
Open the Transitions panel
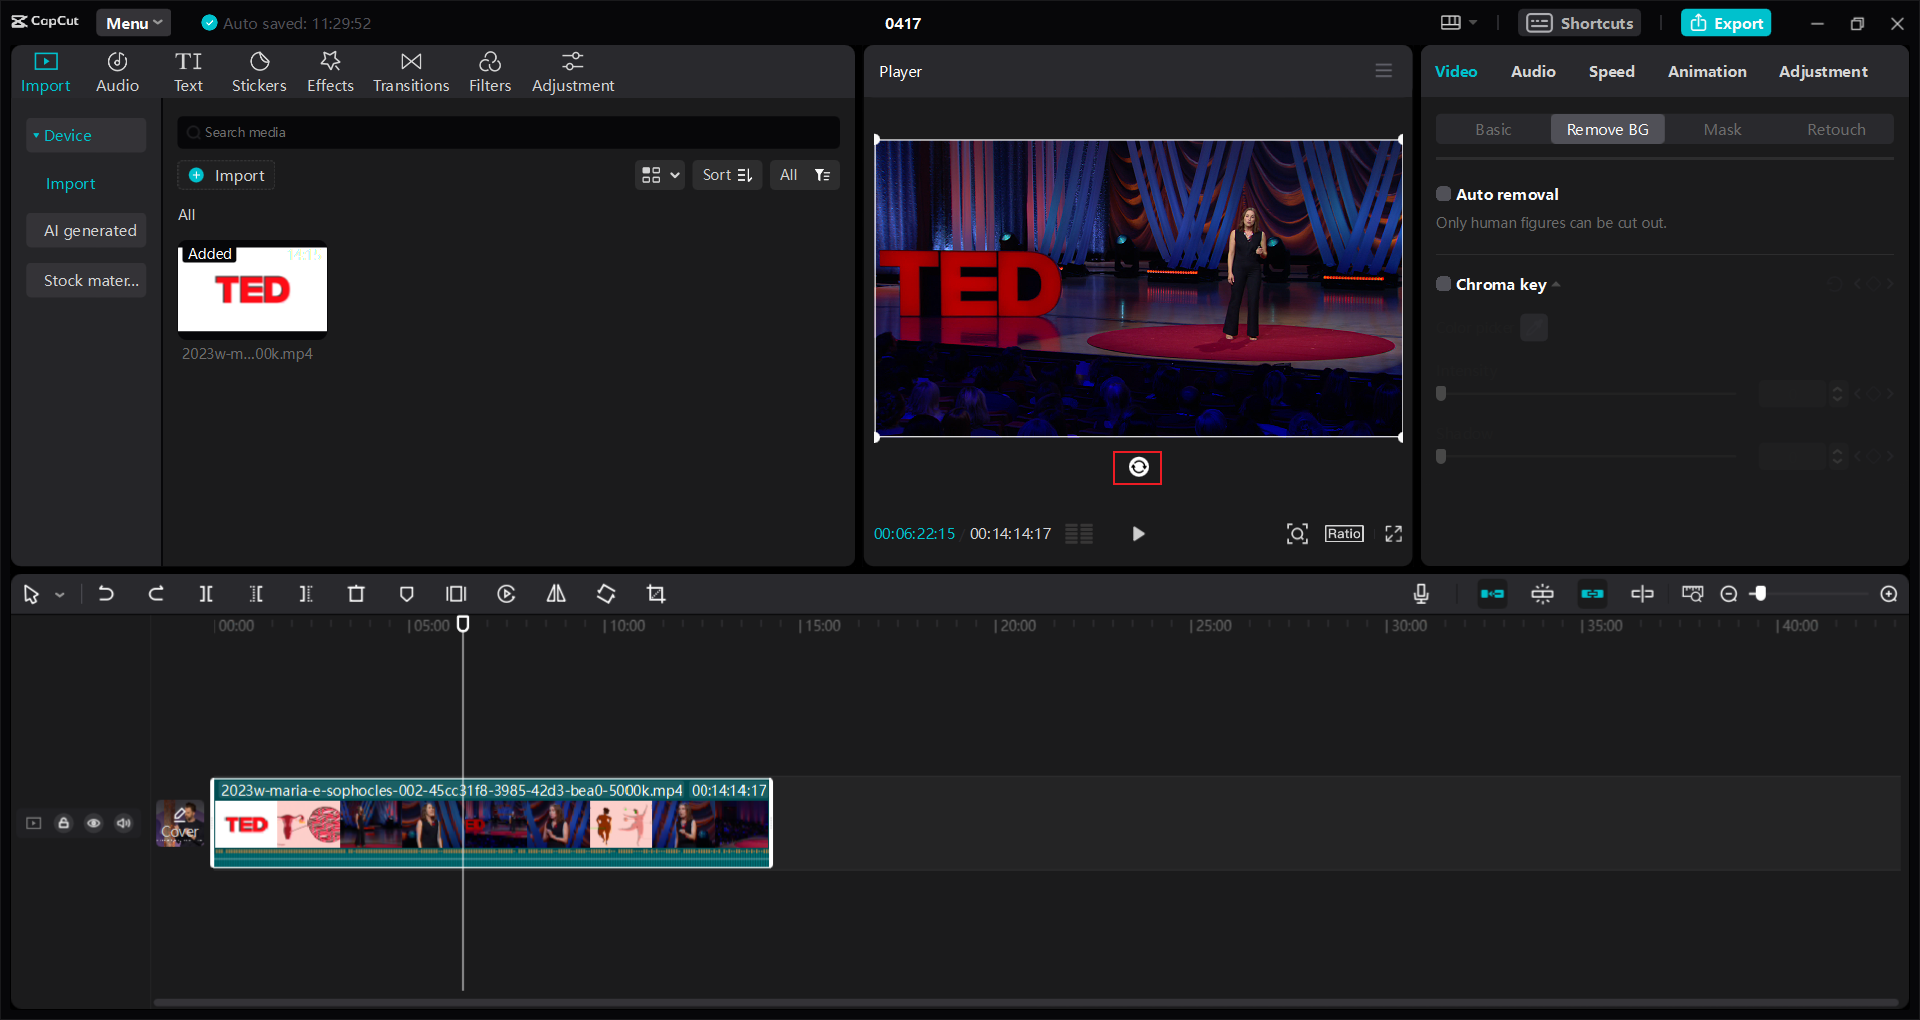410,70
